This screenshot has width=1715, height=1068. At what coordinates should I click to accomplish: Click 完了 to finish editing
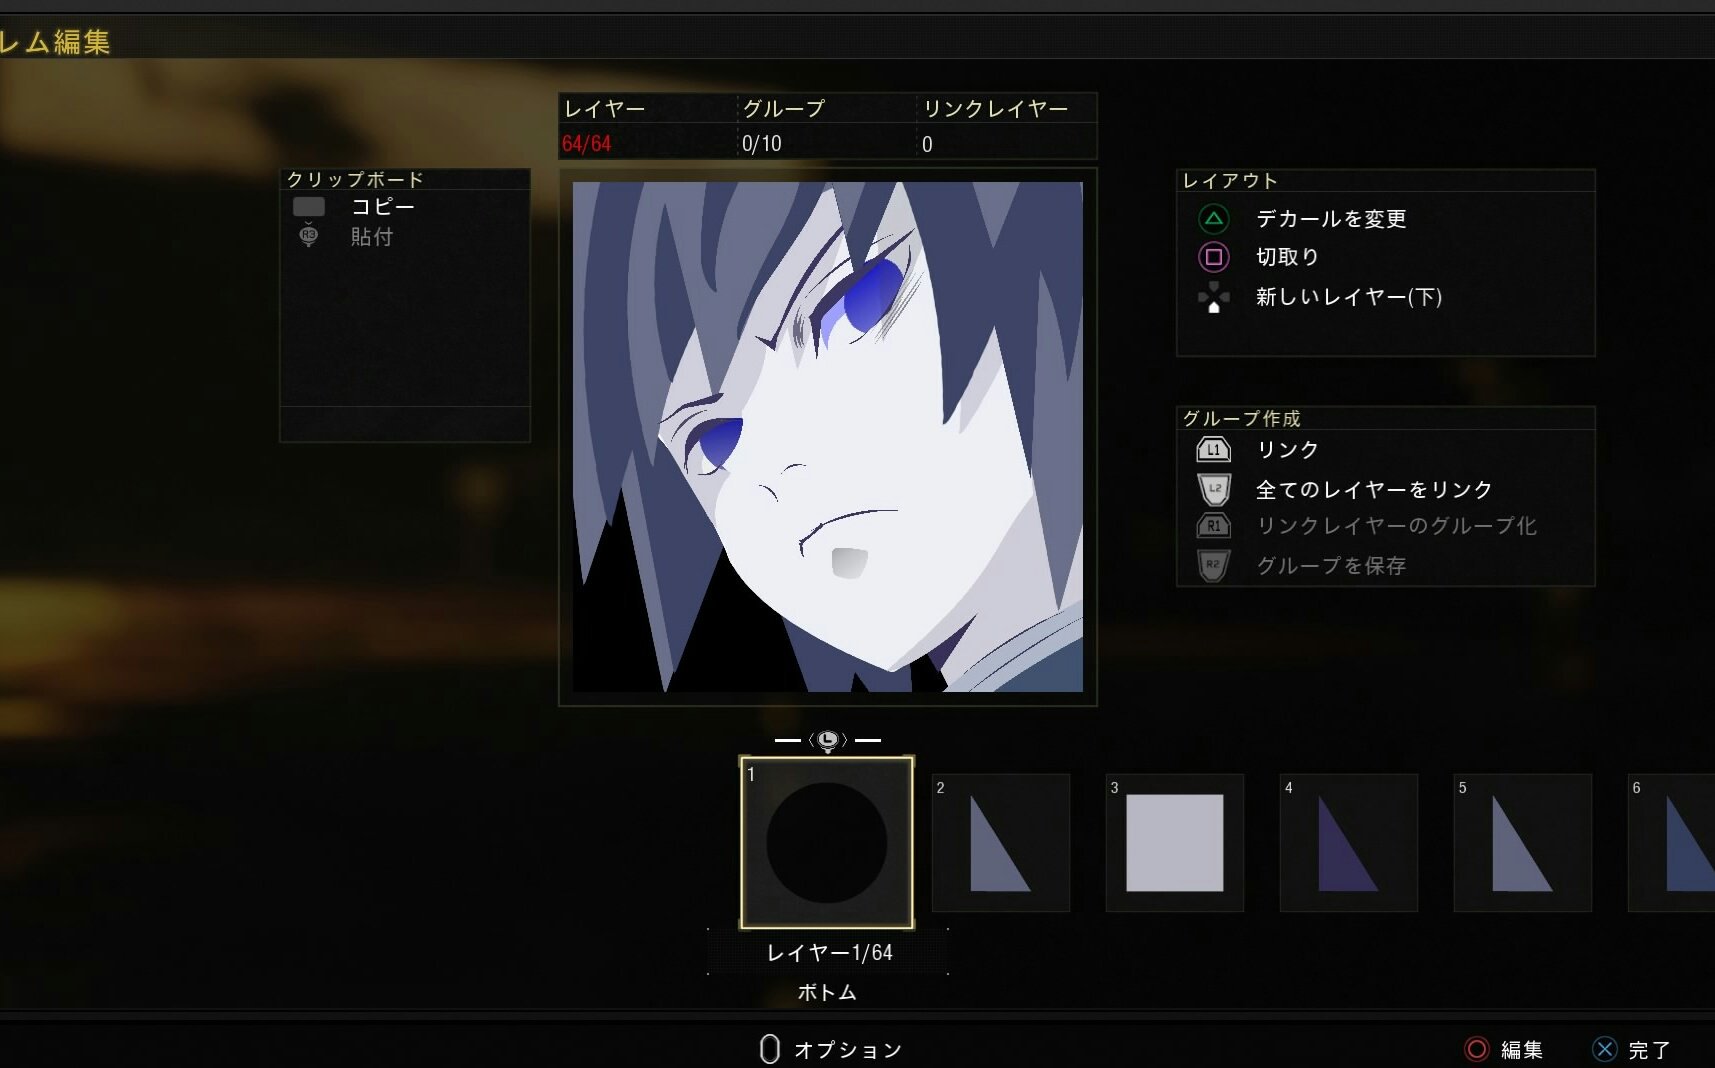pos(1649,1050)
